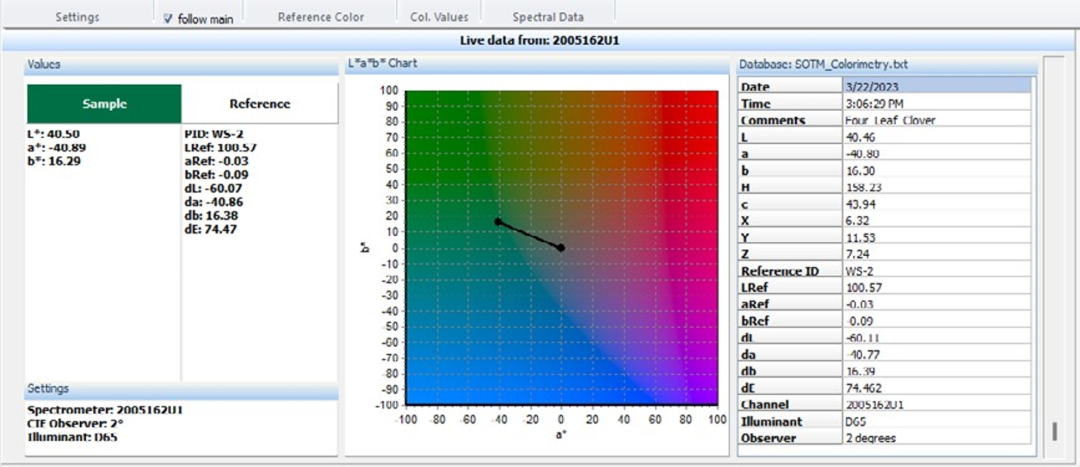Click the L*: 40.50 sample value
This screenshot has width=1080, height=467.
click(x=53, y=134)
